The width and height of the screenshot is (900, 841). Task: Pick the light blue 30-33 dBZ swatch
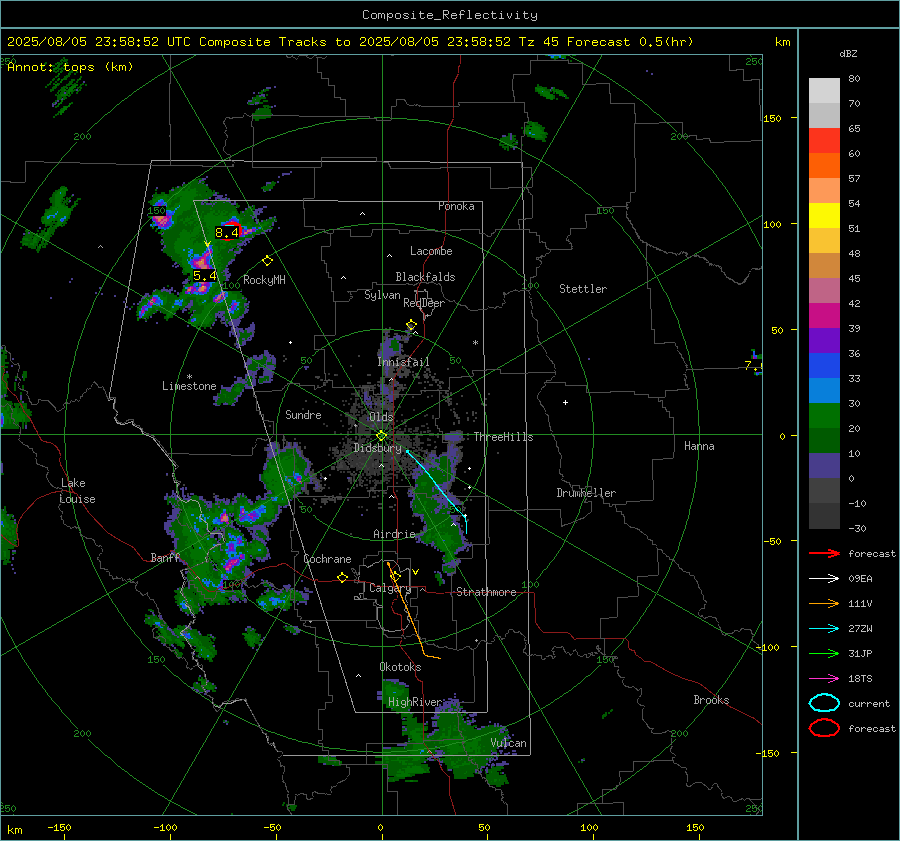pos(824,391)
